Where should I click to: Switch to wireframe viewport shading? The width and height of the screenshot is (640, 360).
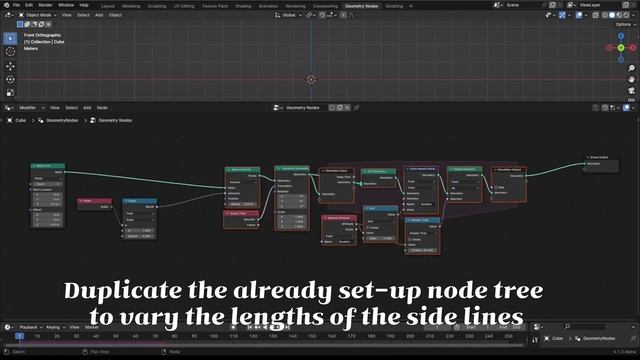pos(604,15)
